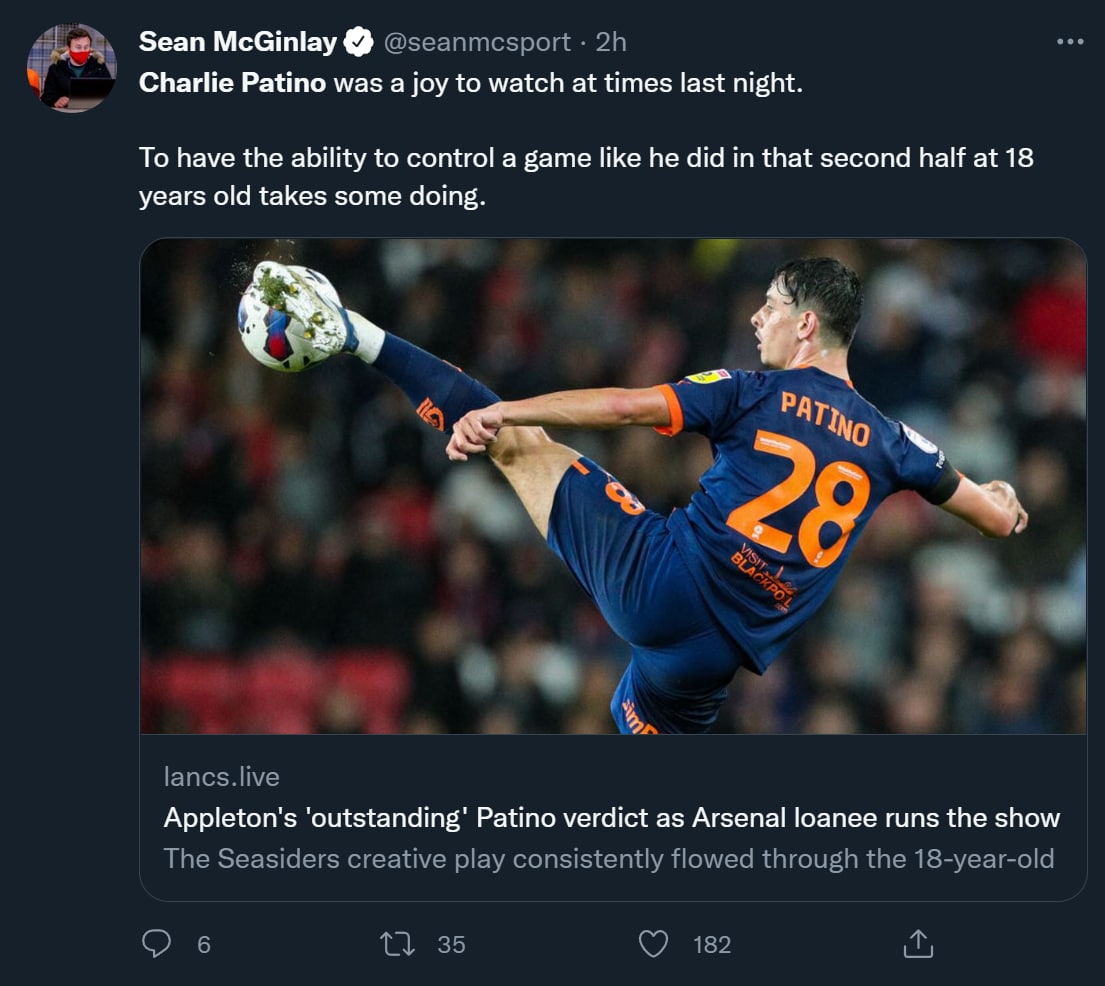The width and height of the screenshot is (1105, 986).
Task: Open the three-dot more options menu
Action: (1069, 42)
